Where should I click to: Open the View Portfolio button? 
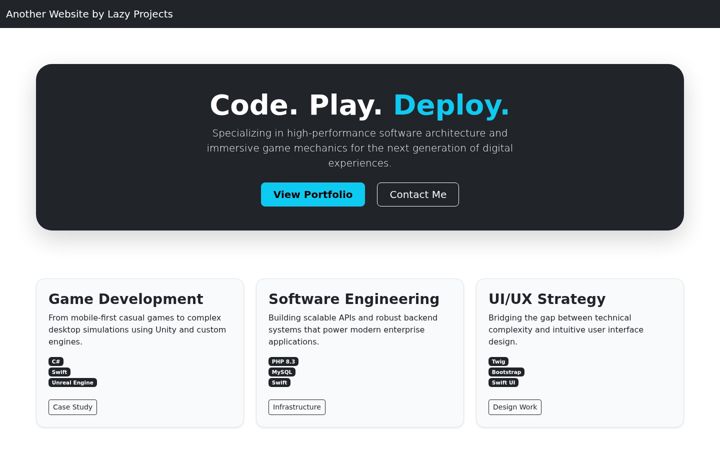coord(313,194)
